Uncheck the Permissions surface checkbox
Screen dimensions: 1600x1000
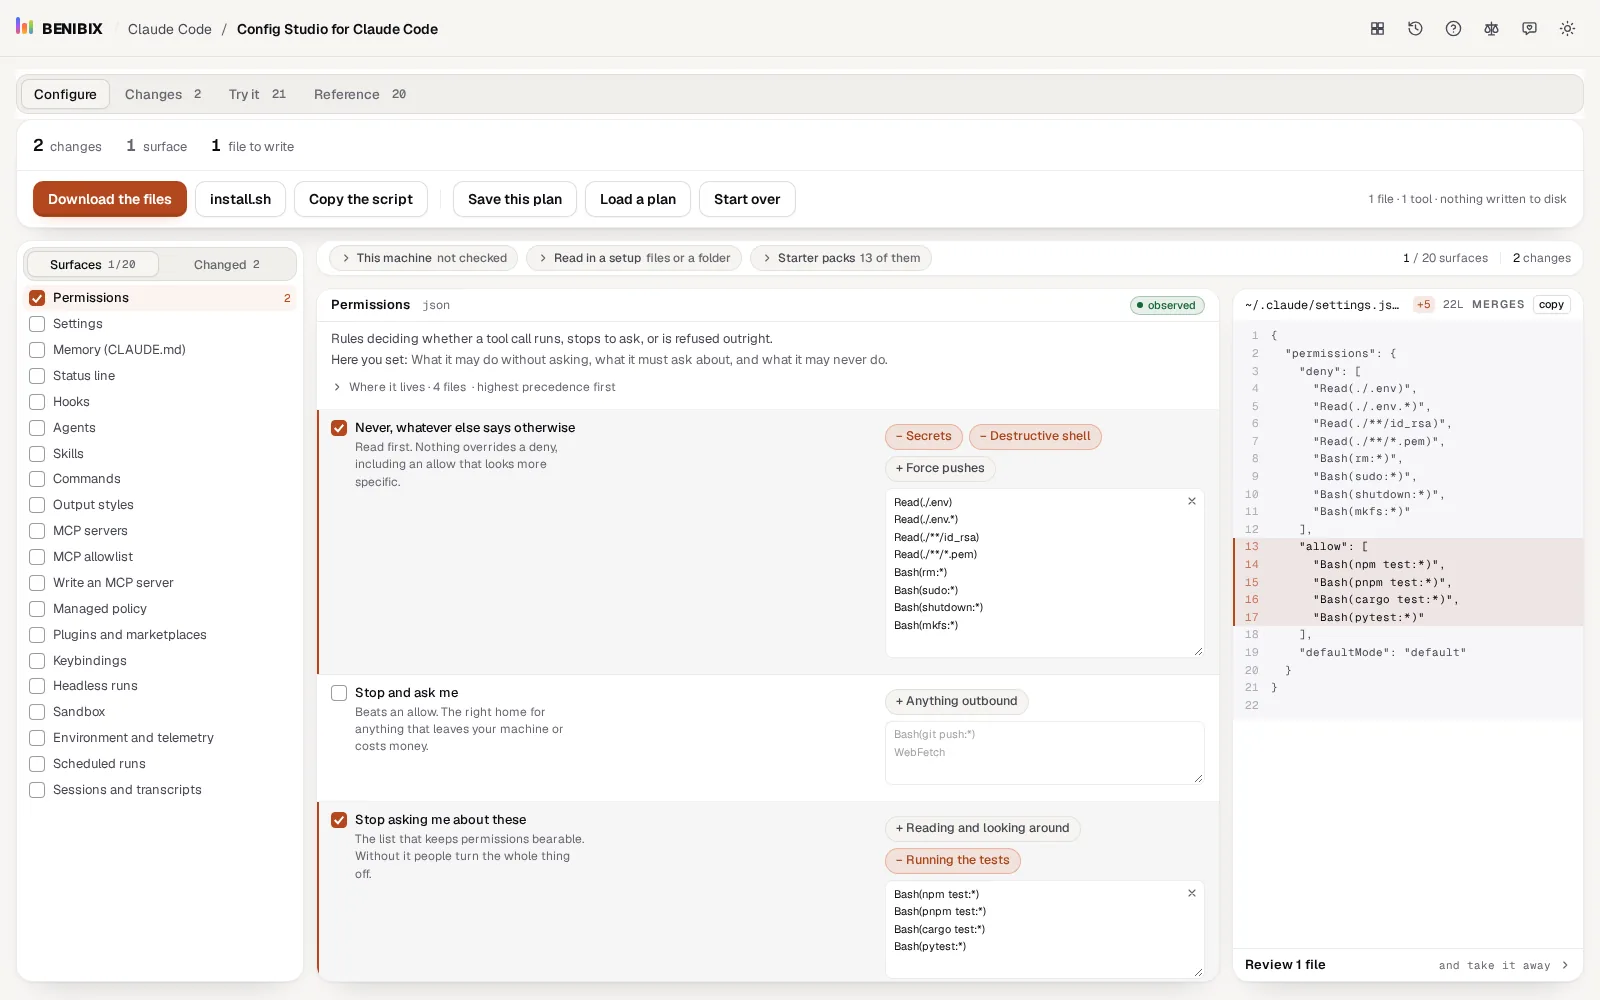click(x=37, y=298)
